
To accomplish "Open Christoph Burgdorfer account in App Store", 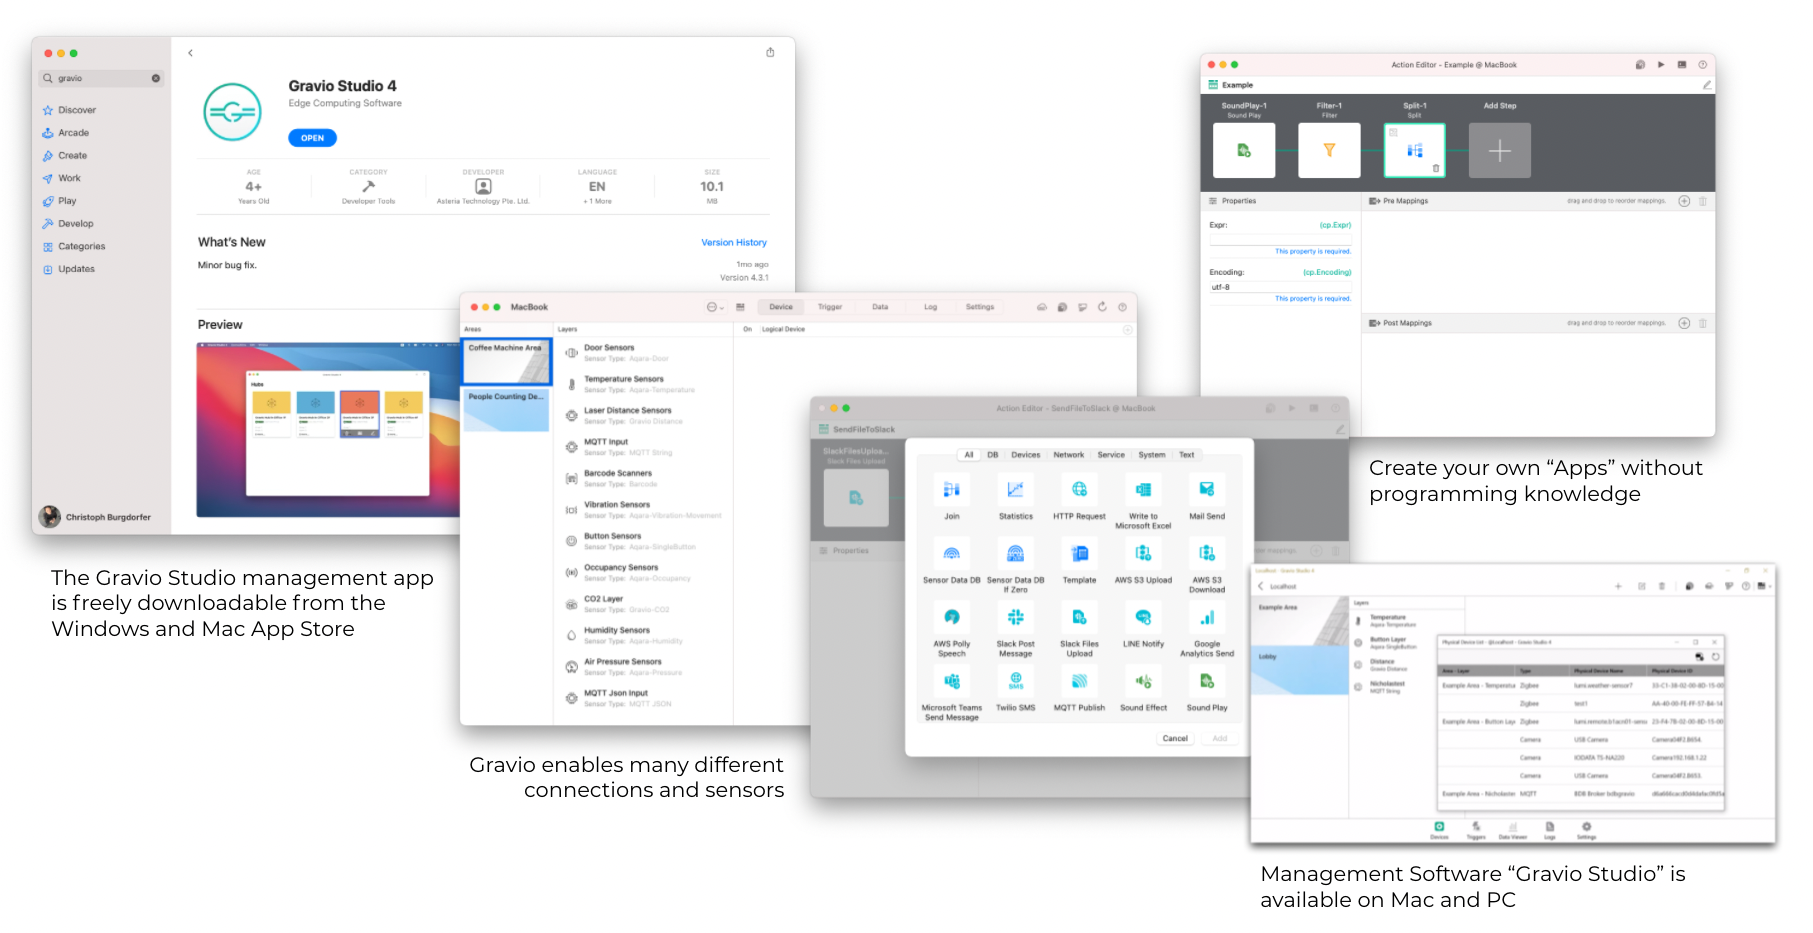I will tap(95, 517).
